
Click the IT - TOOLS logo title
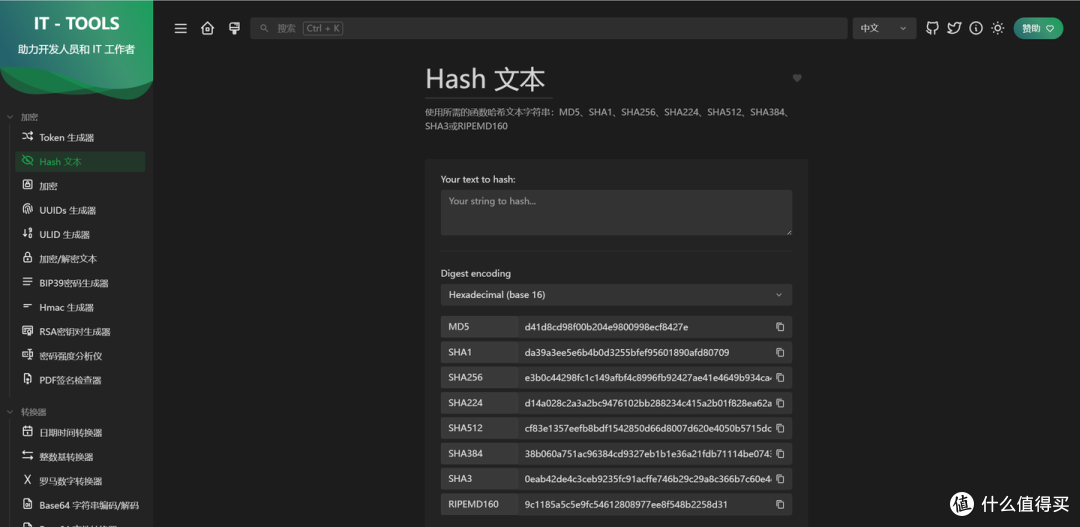pos(76,23)
